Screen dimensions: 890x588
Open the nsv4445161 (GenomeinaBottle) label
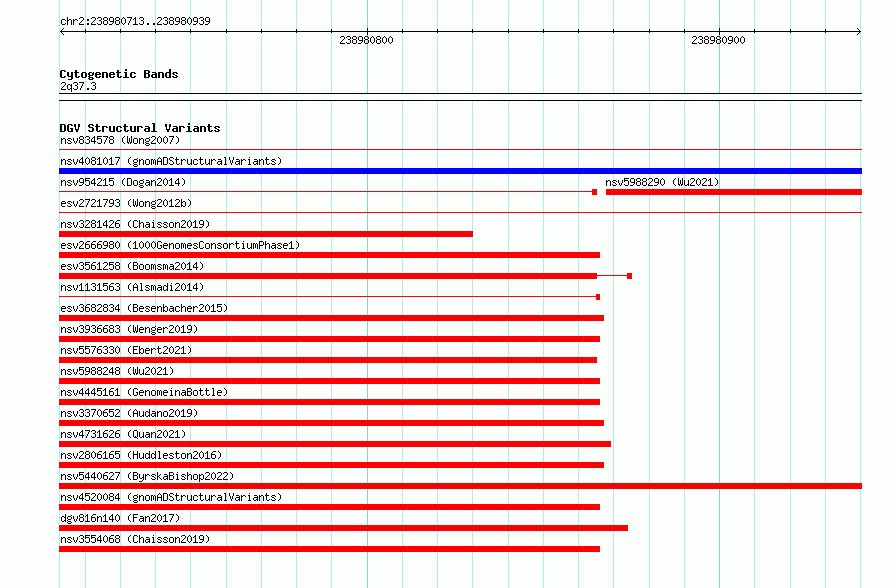click(144, 392)
